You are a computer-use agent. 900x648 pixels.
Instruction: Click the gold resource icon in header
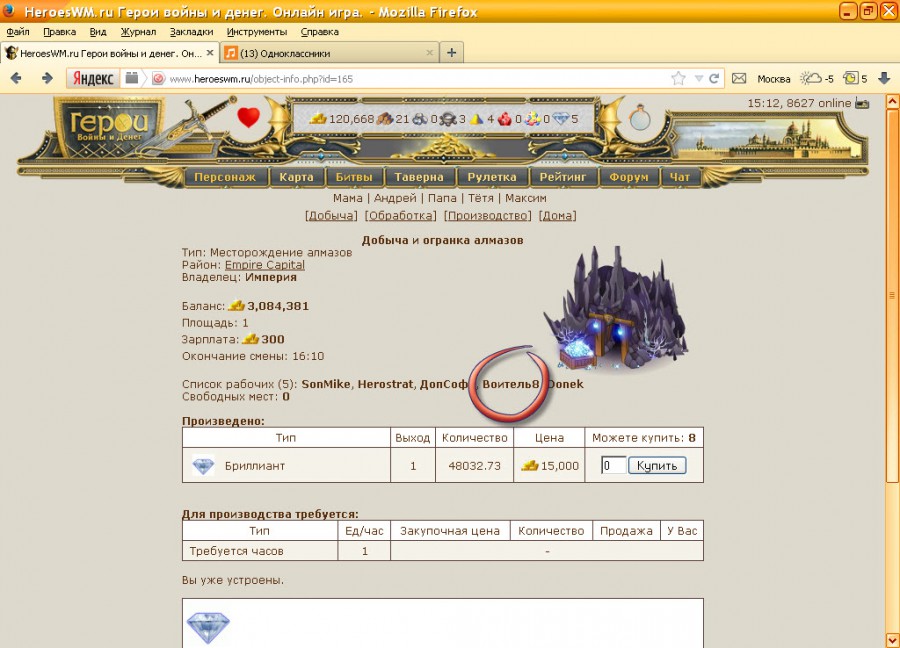click(x=318, y=119)
